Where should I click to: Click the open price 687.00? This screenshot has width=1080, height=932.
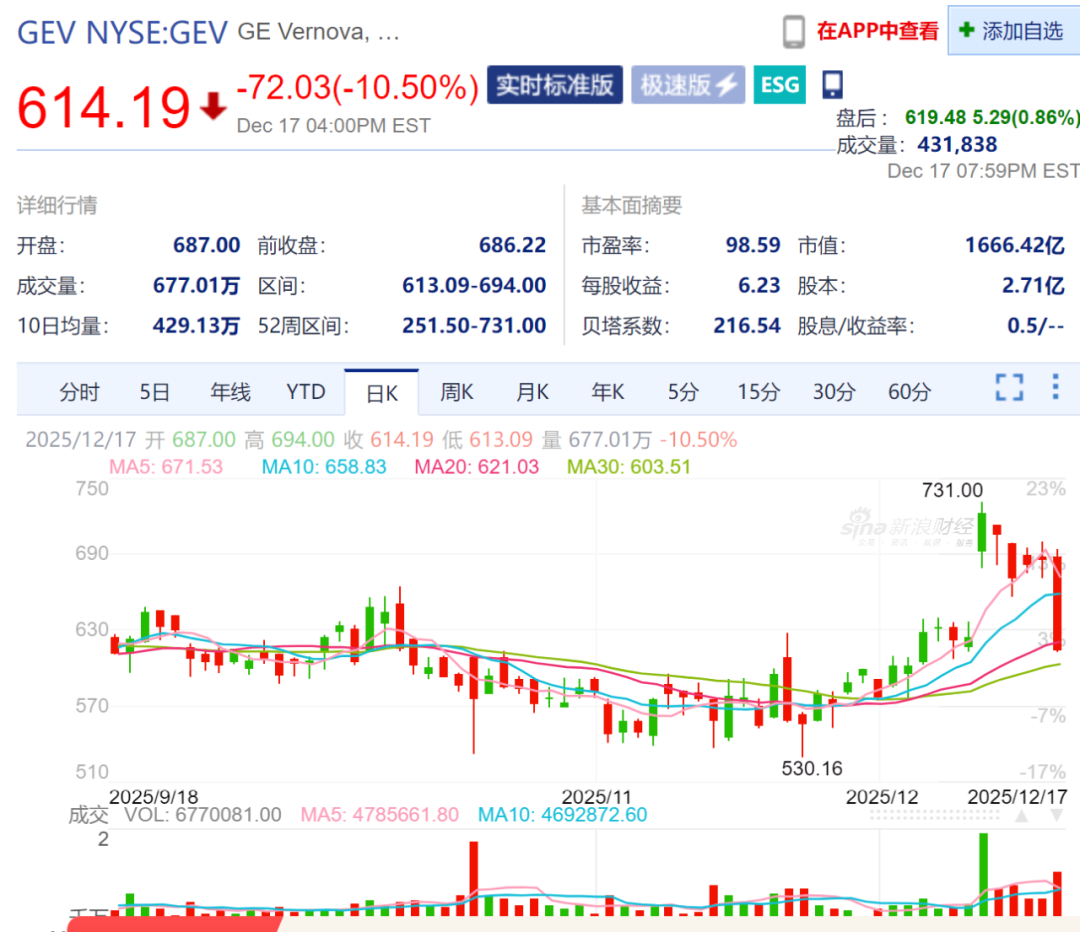[207, 245]
